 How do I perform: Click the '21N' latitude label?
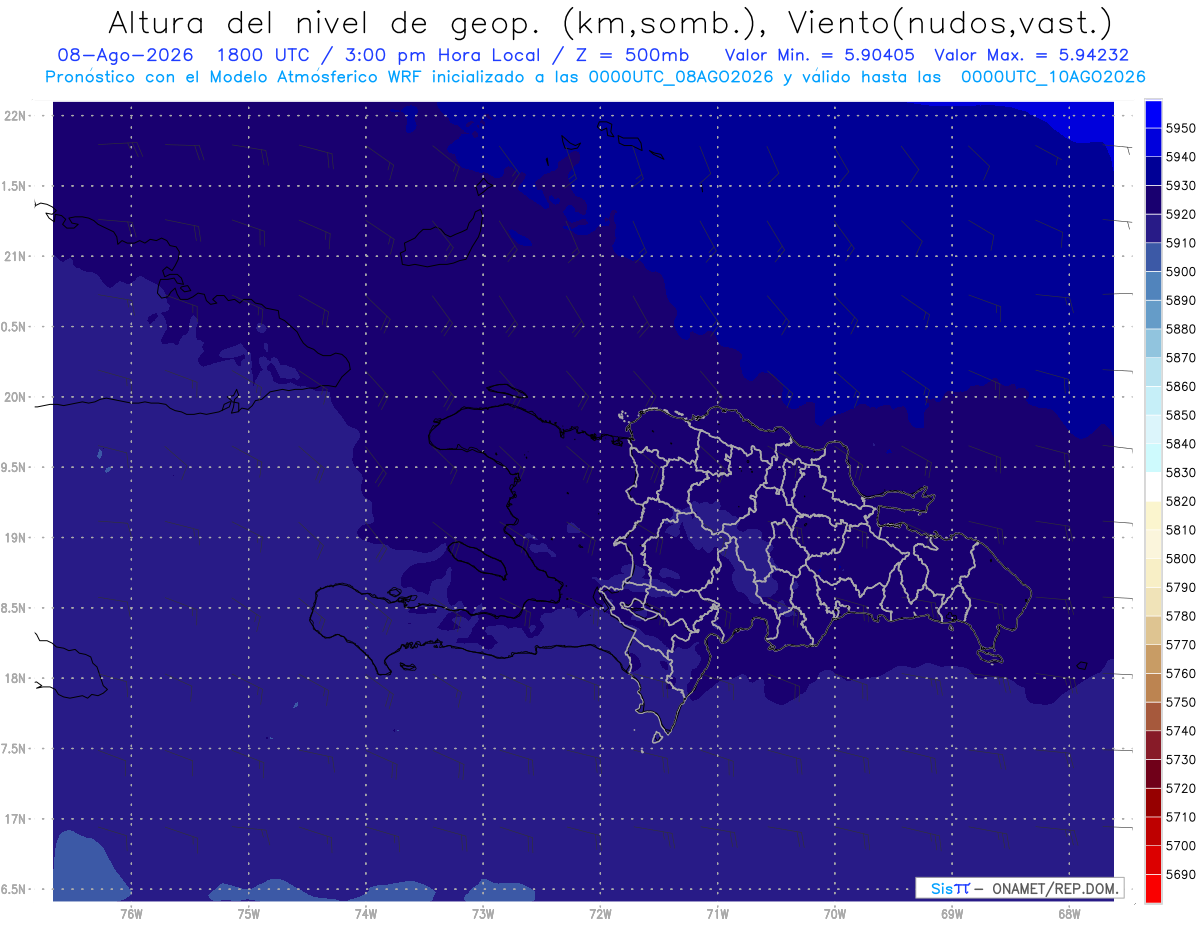point(15,256)
